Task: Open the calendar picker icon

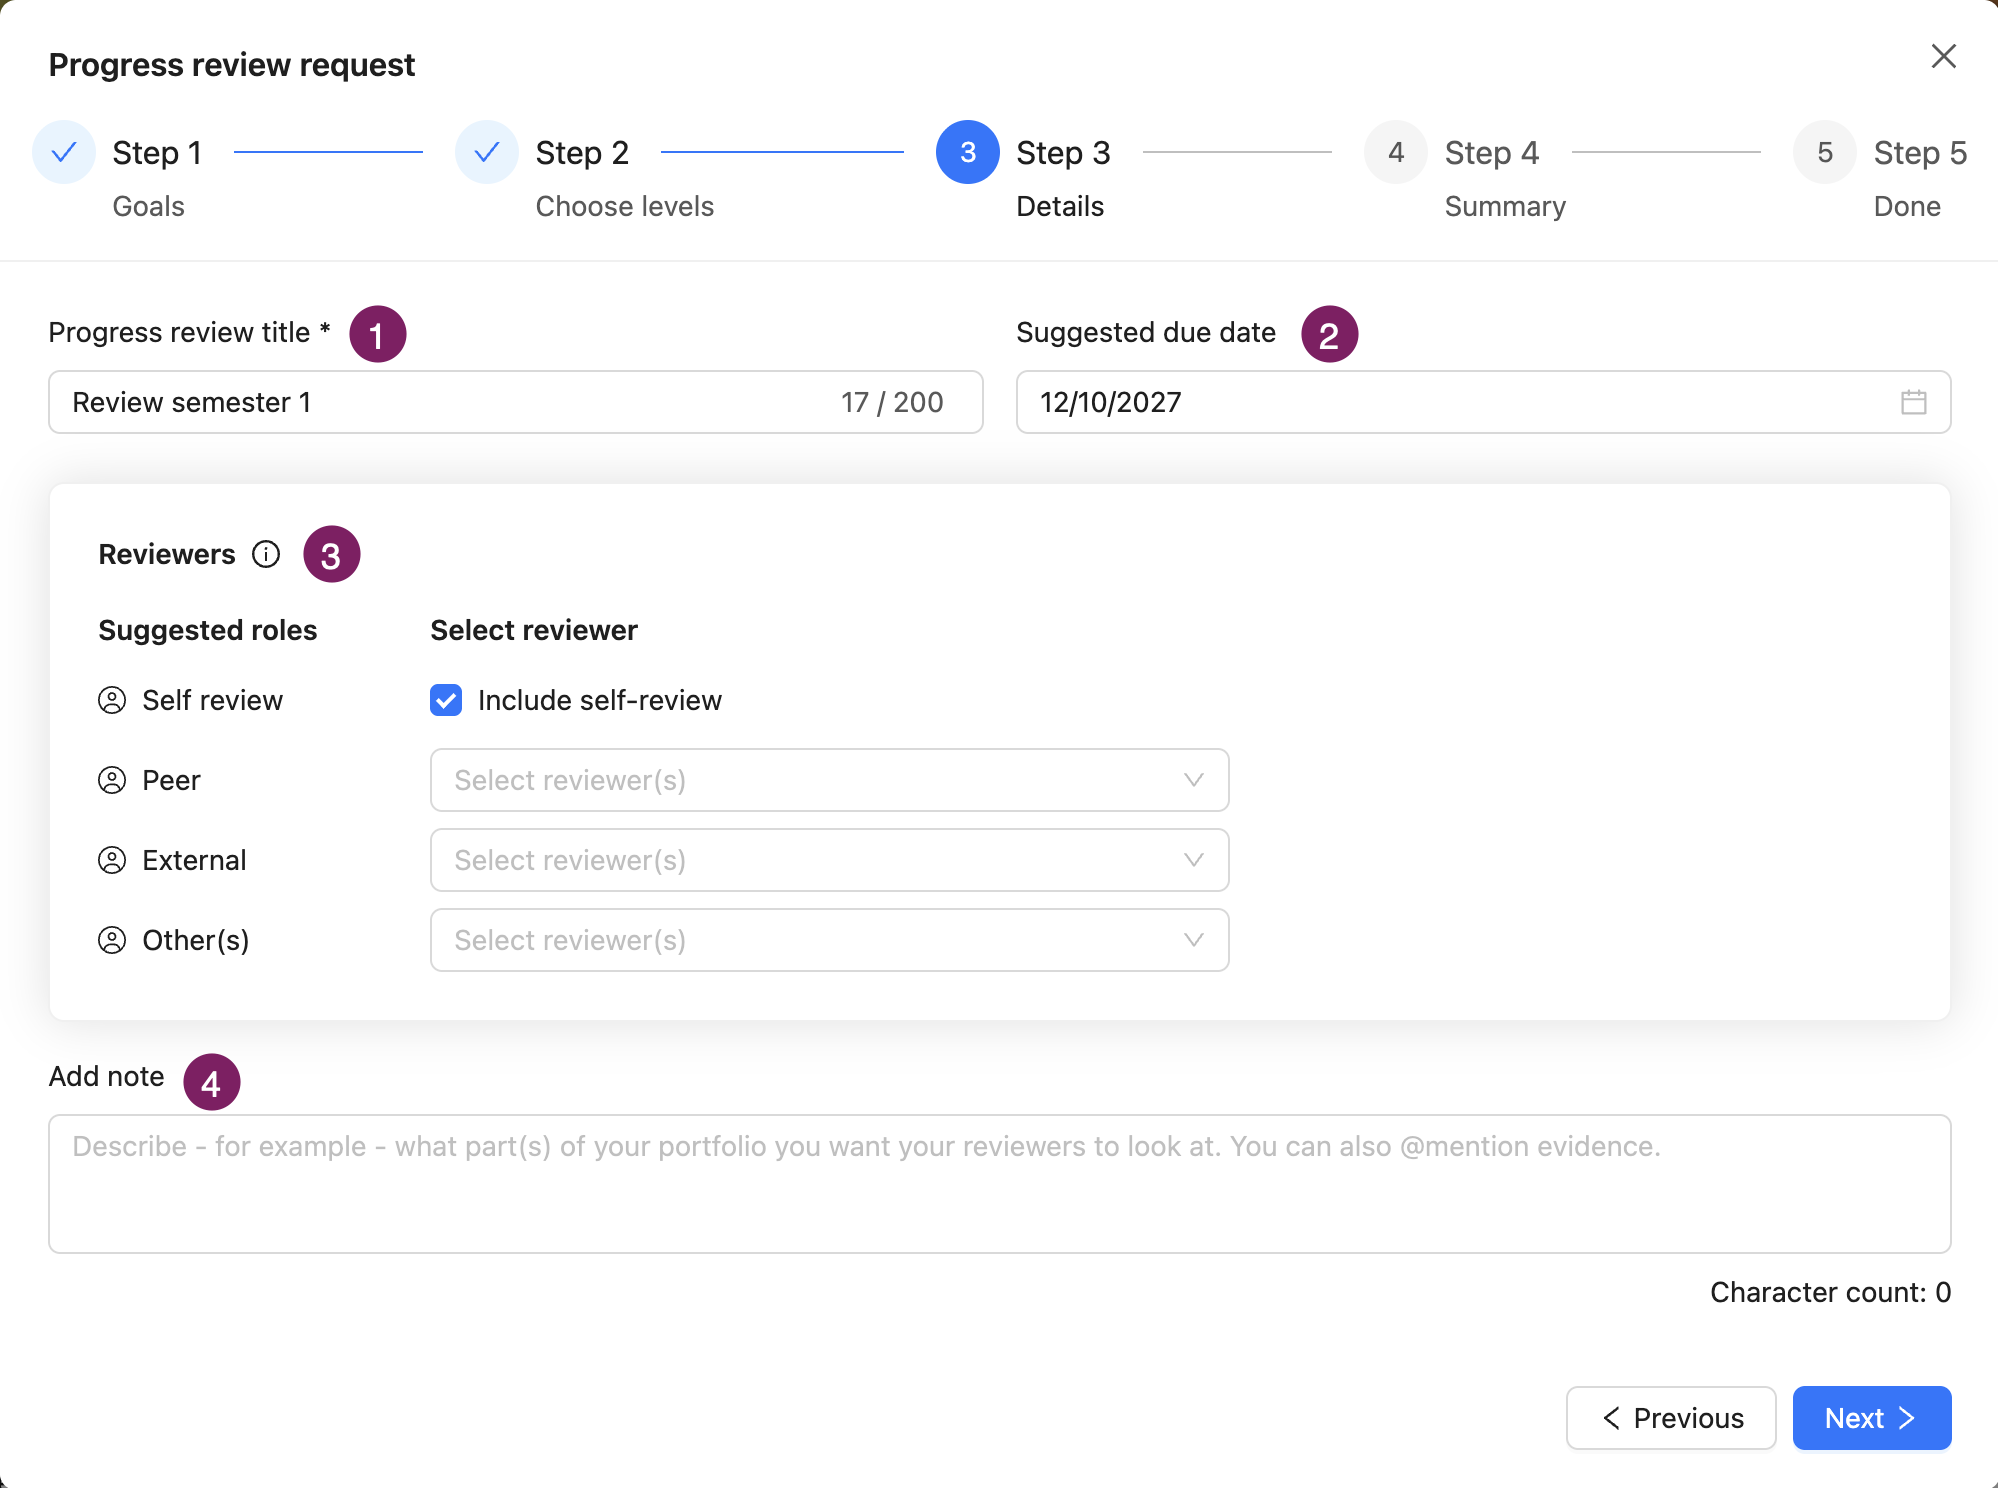Action: point(1913,402)
